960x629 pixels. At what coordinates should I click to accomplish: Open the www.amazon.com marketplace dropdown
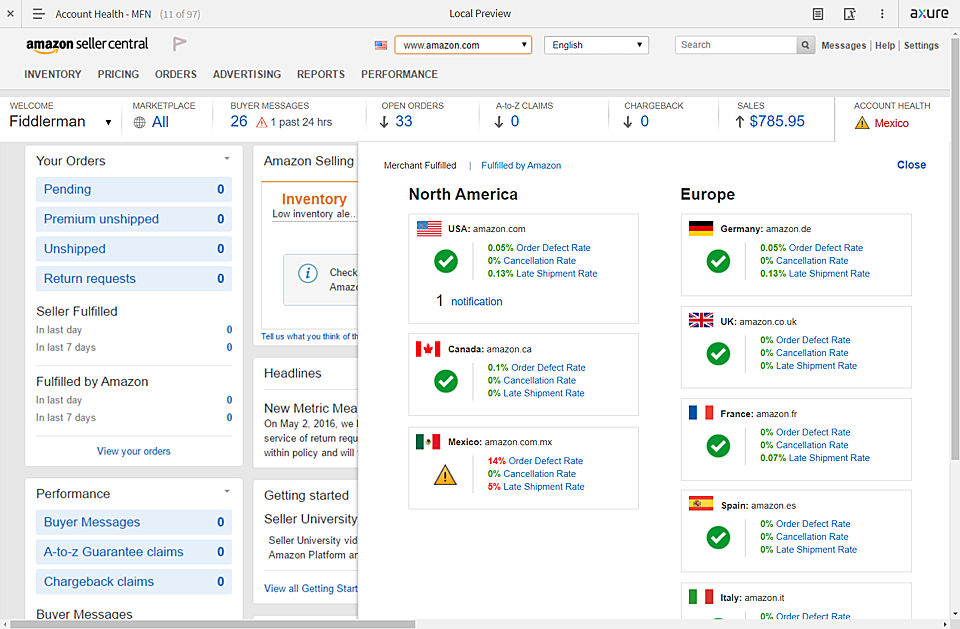click(463, 45)
